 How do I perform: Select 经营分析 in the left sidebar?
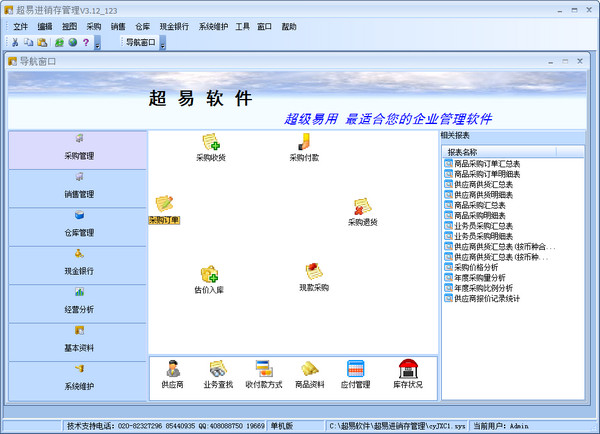[x=78, y=304]
